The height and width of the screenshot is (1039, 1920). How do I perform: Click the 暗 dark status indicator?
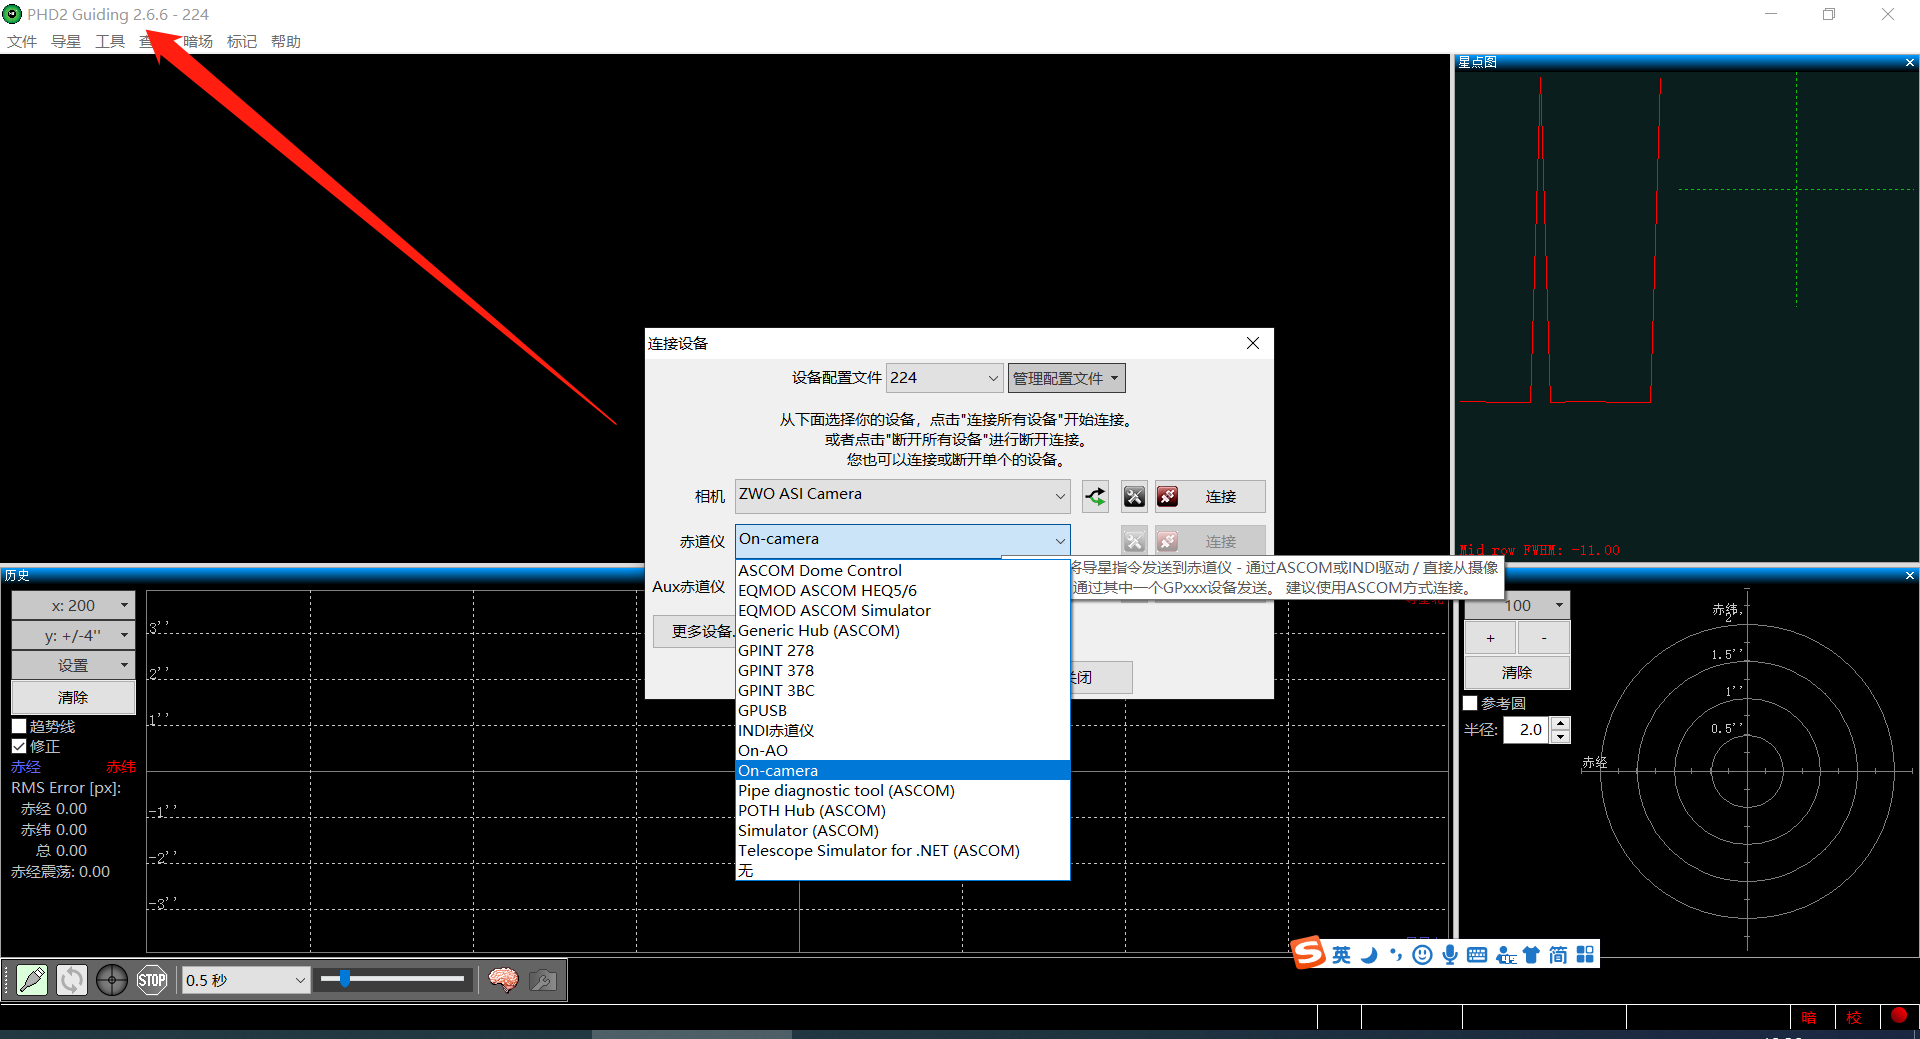click(1809, 1017)
